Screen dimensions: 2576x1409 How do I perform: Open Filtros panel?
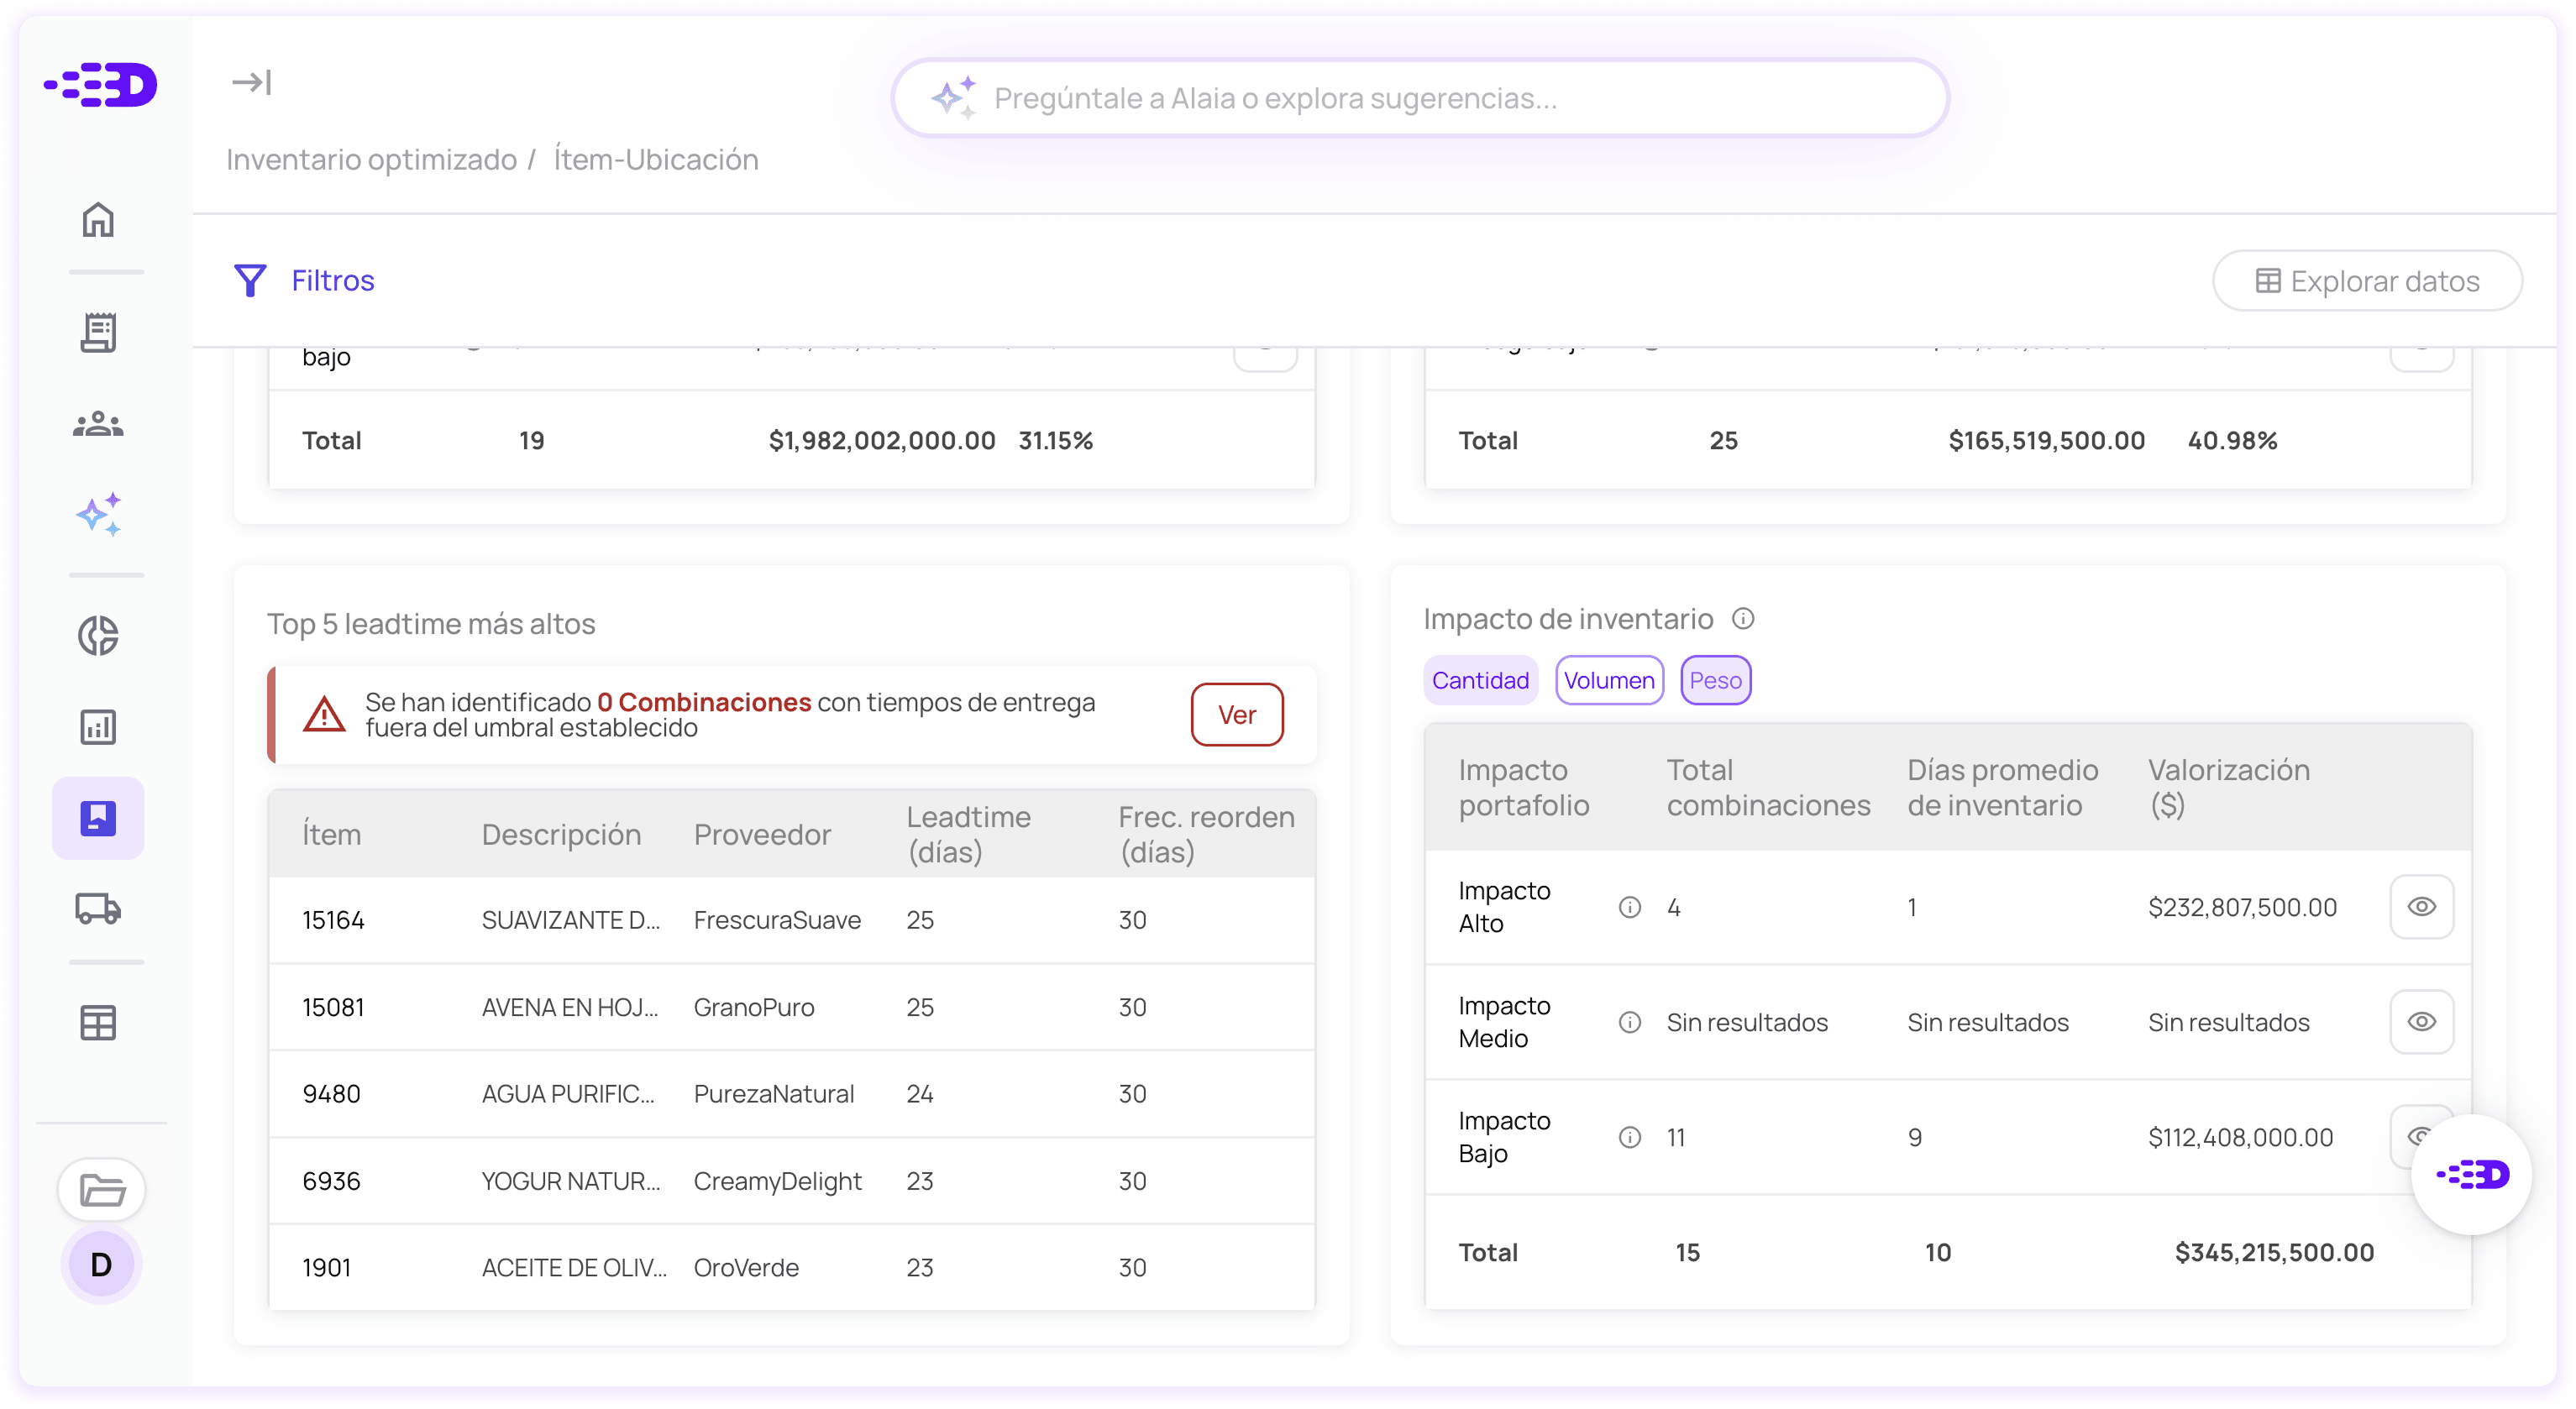(304, 281)
